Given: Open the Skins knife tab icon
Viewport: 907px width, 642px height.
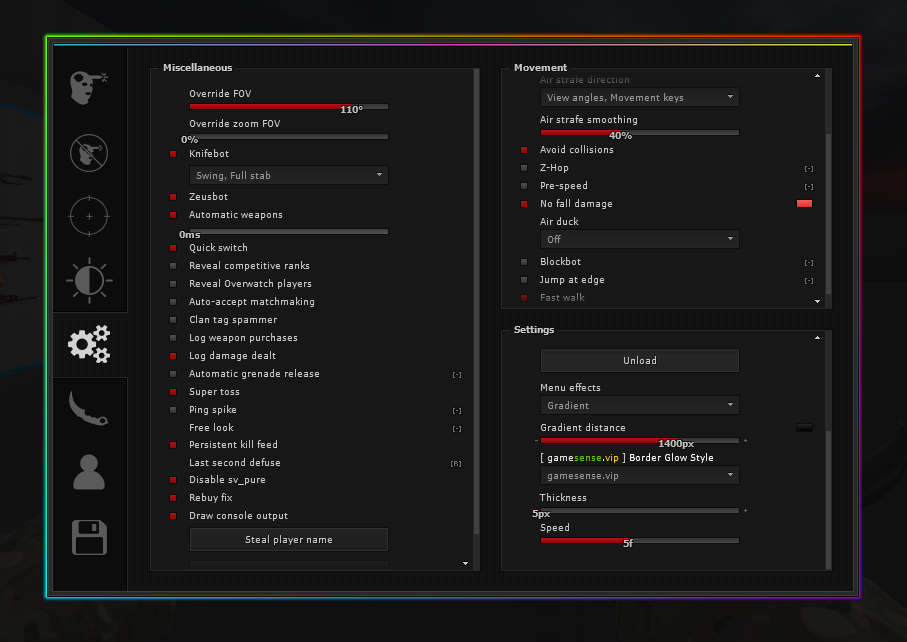Looking at the screenshot, I should tap(88, 408).
